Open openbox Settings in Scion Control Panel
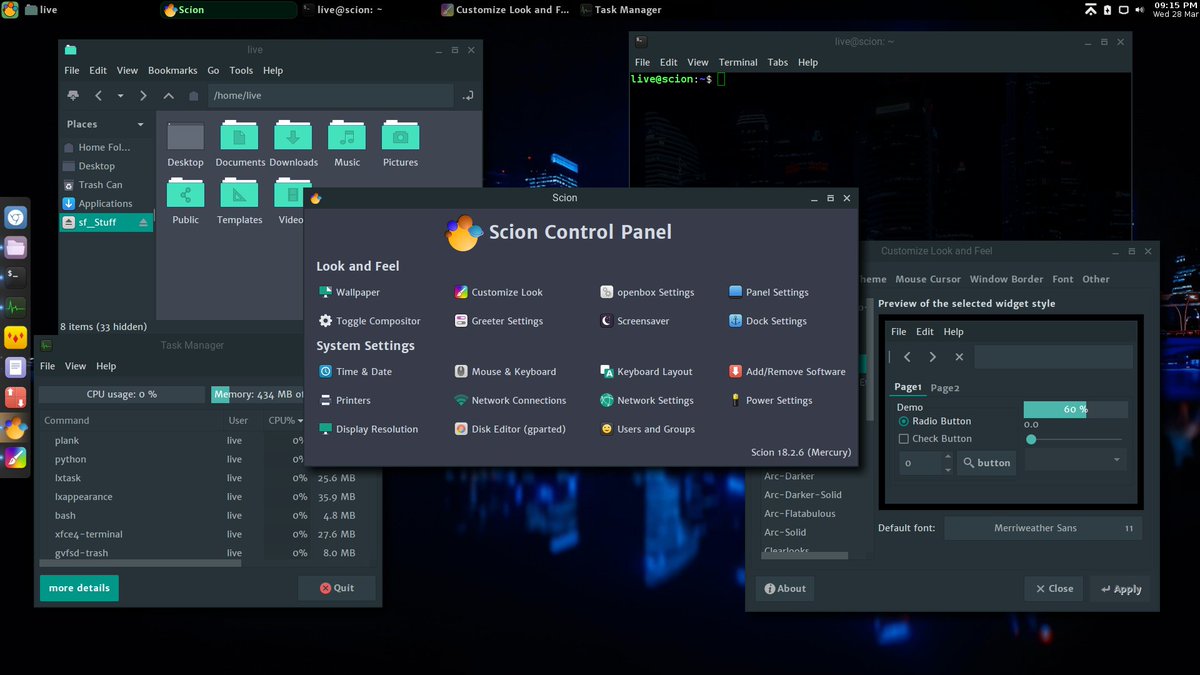This screenshot has width=1200, height=675. [x=647, y=292]
